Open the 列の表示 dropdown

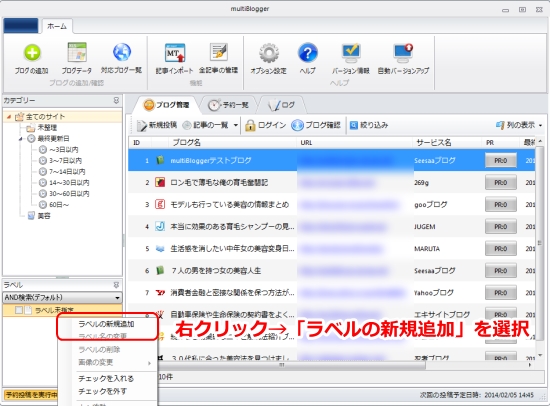[x=519, y=125]
